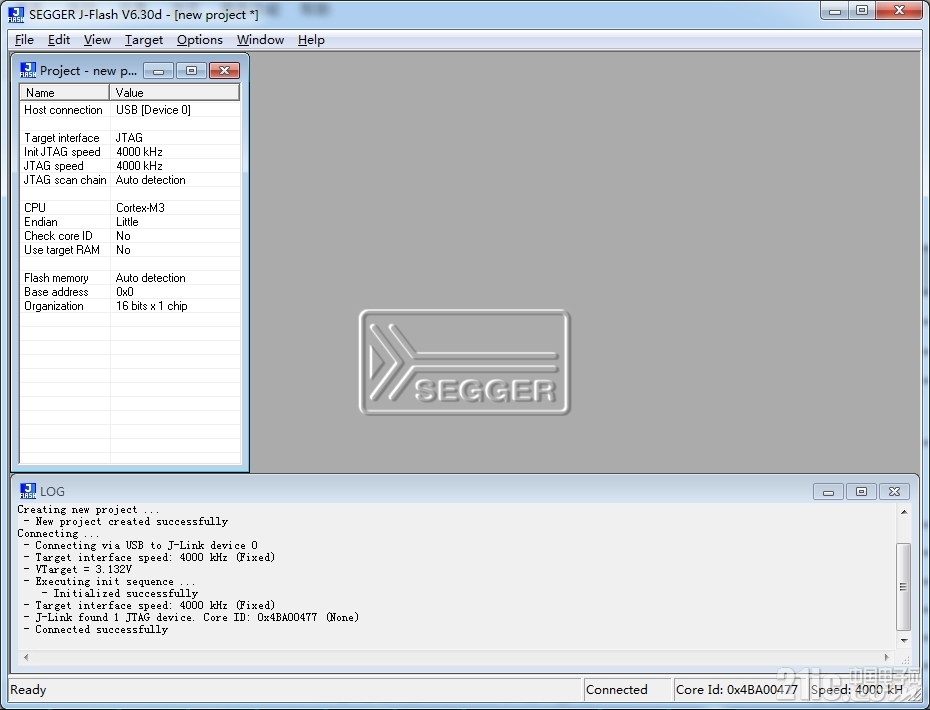Click the Project window J-Flash icon
This screenshot has height=710, width=930.
[x=28, y=70]
